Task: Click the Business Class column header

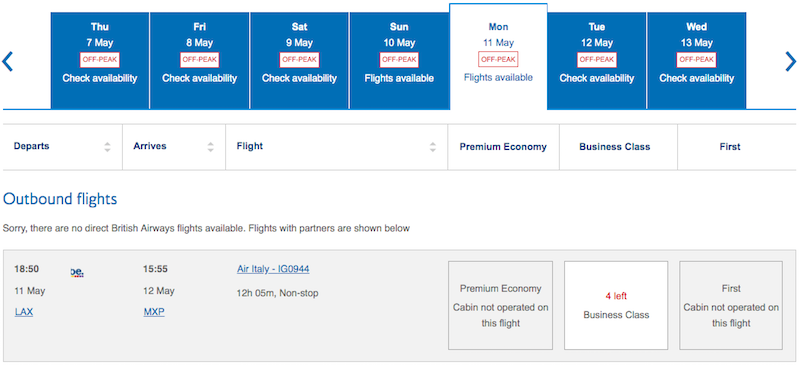Action: pyautogui.click(x=615, y=147)
